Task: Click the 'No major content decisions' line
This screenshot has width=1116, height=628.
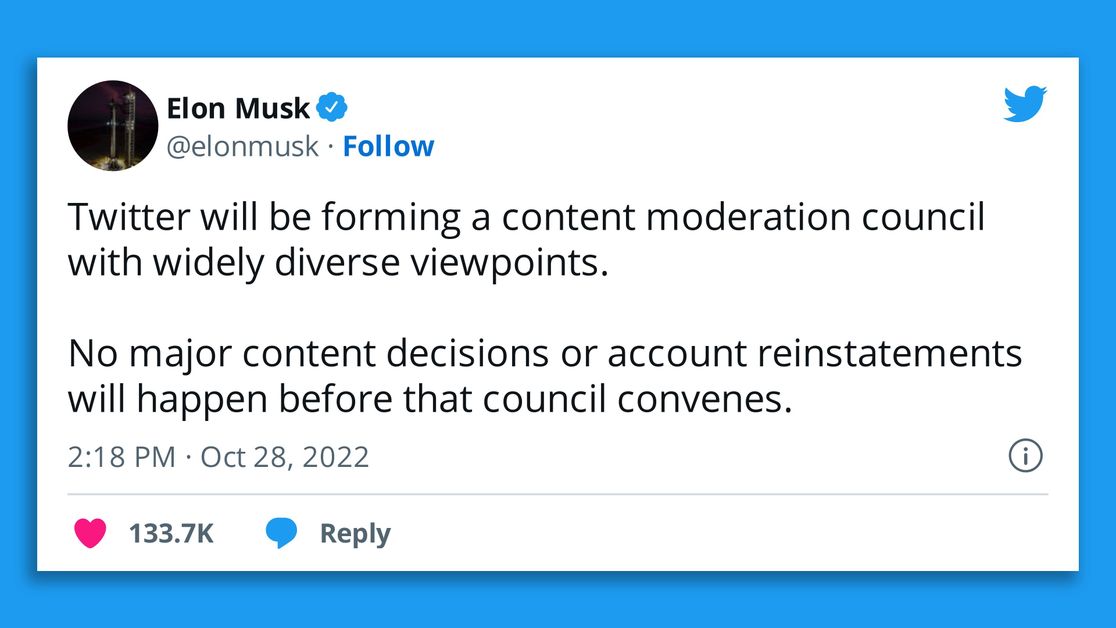Action: [x=545, y=354]
